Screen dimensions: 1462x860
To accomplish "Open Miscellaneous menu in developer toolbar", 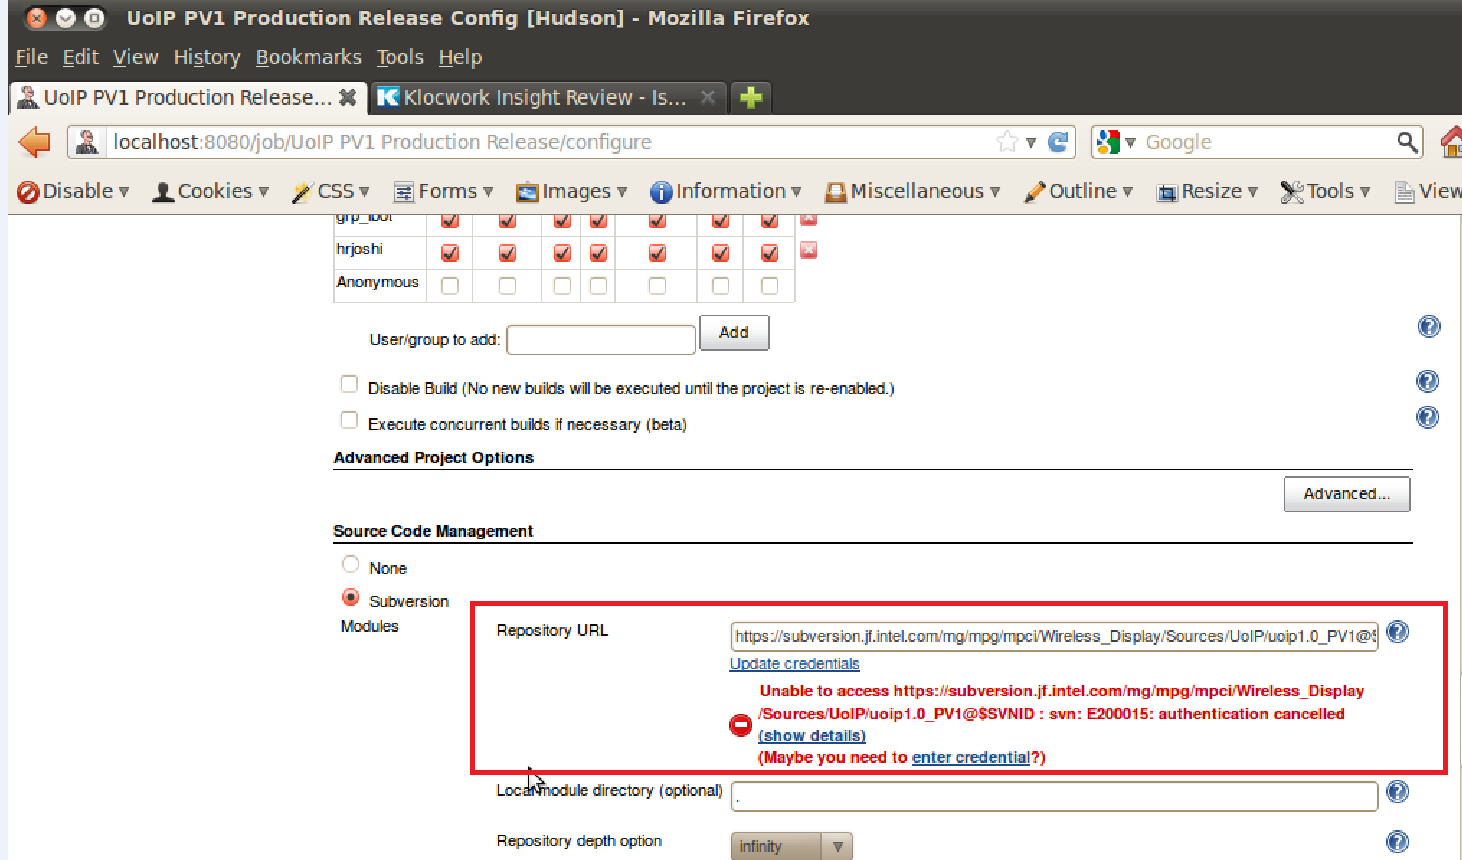I will [912, 191].
